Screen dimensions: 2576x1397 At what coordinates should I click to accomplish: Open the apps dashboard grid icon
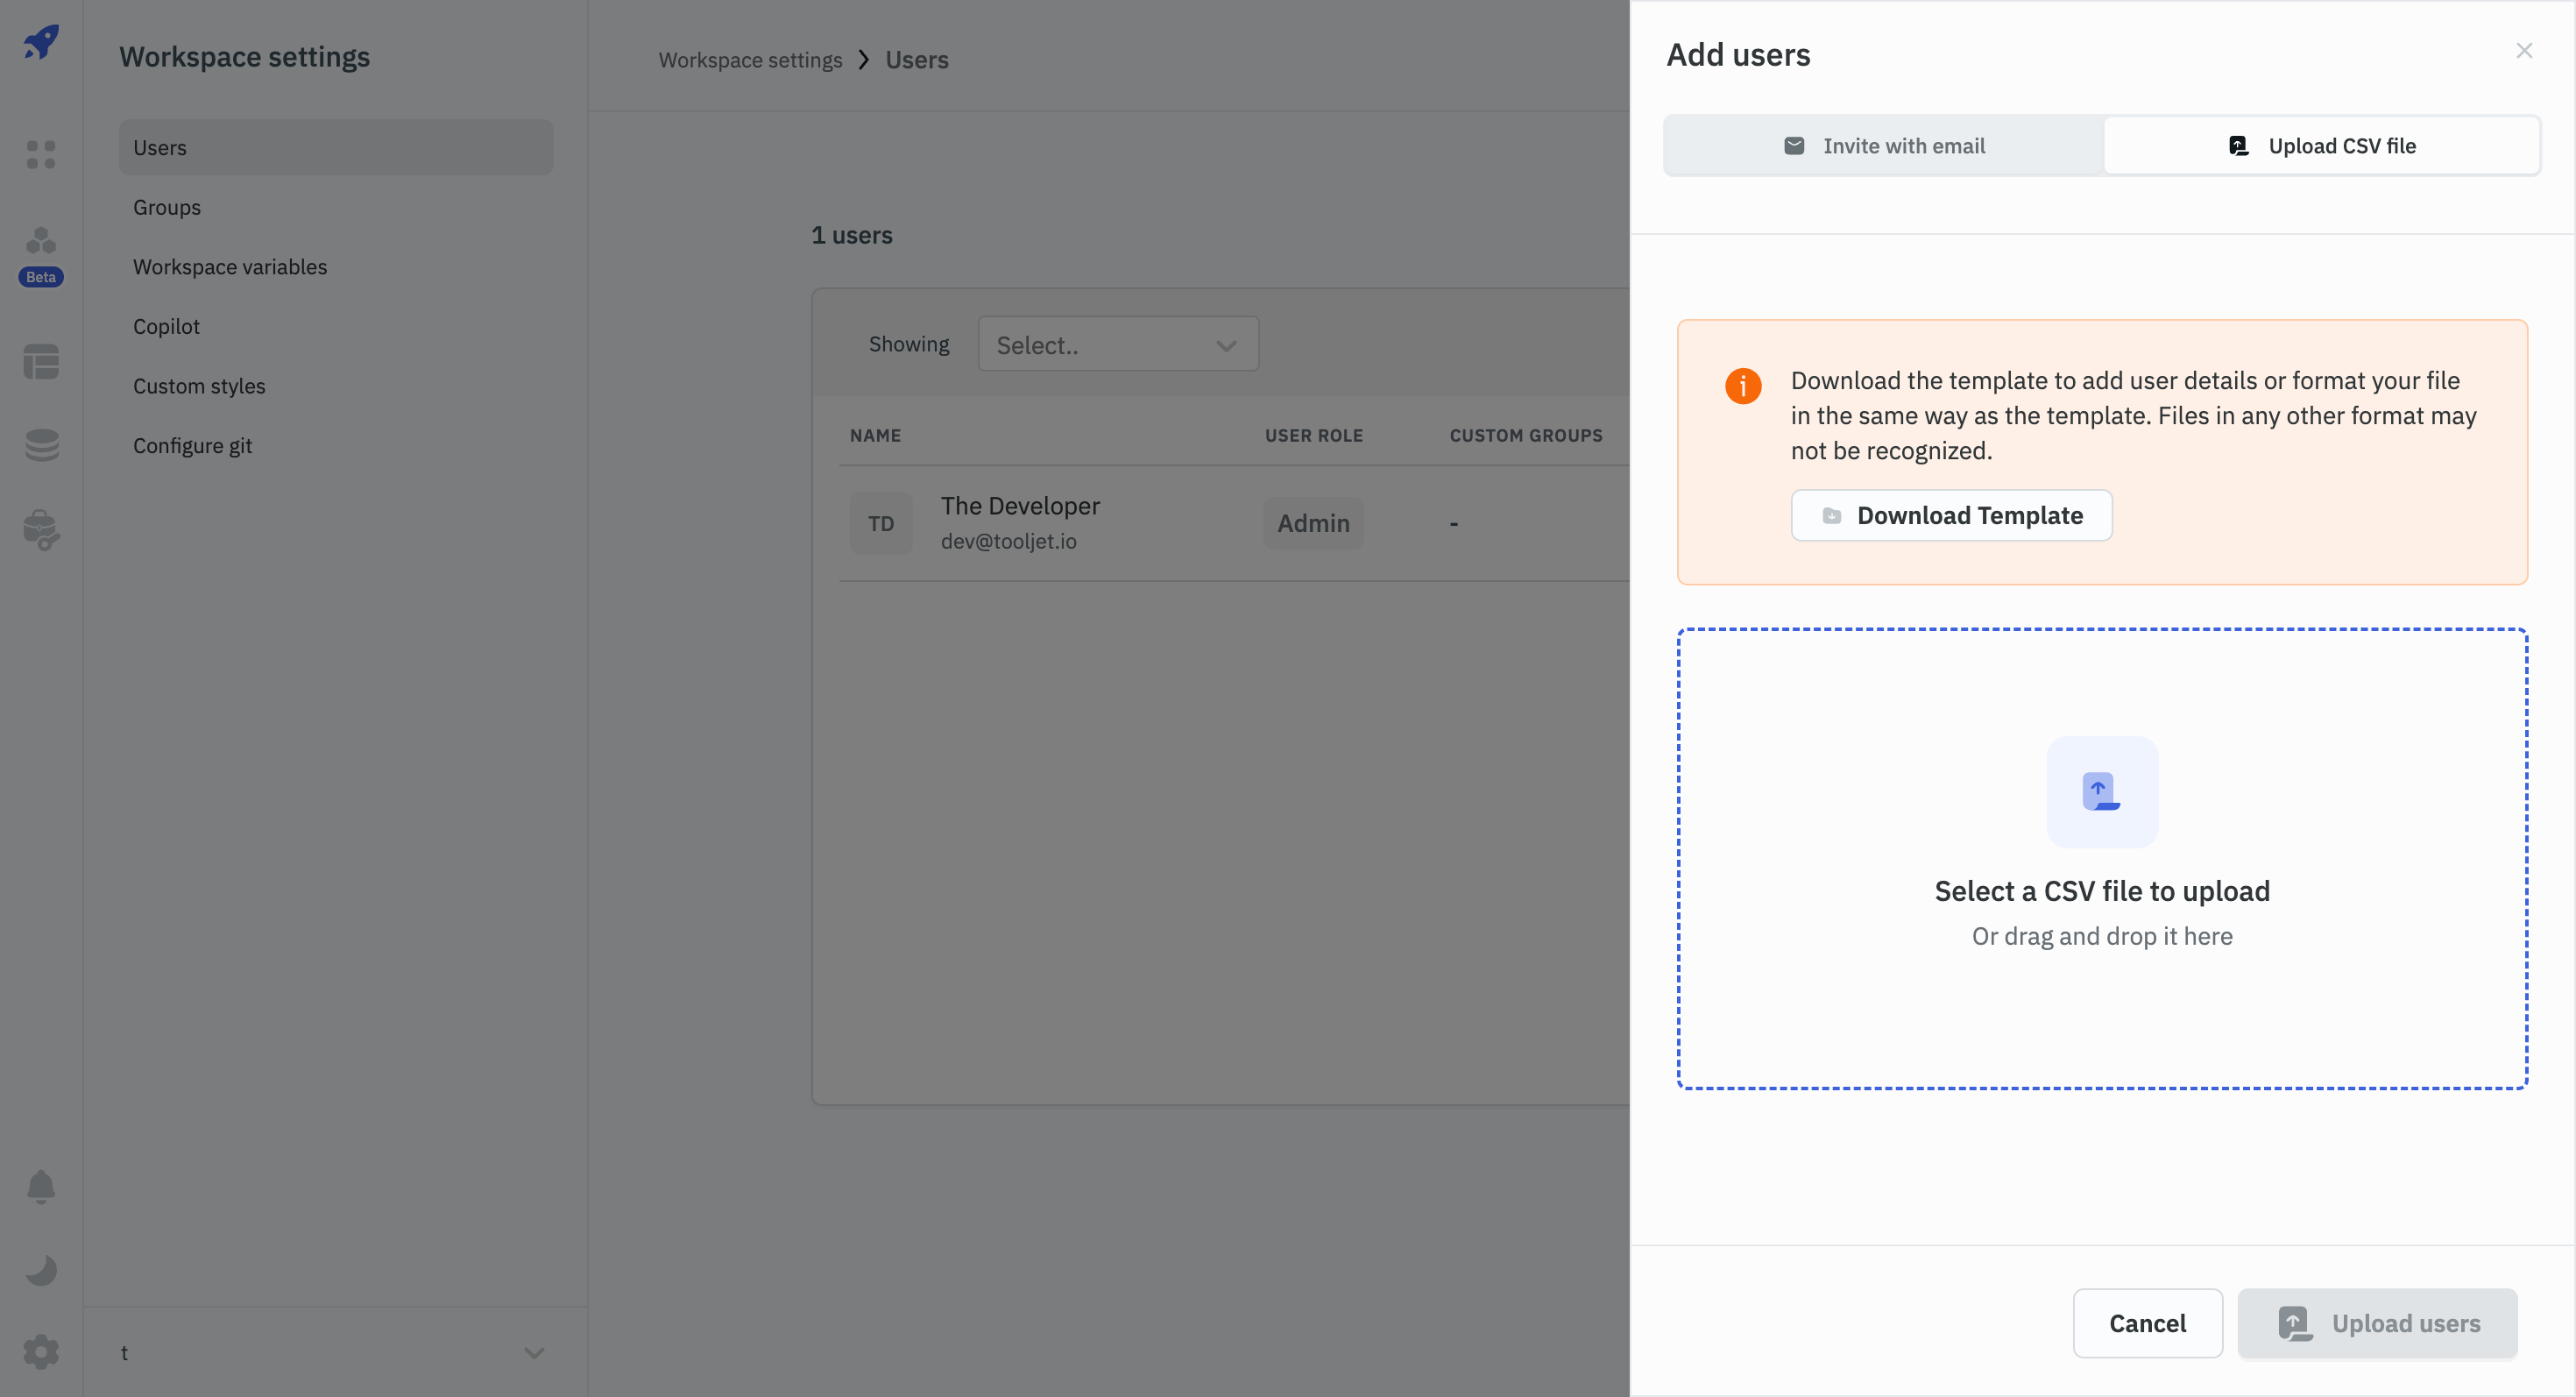click(41, 154)
